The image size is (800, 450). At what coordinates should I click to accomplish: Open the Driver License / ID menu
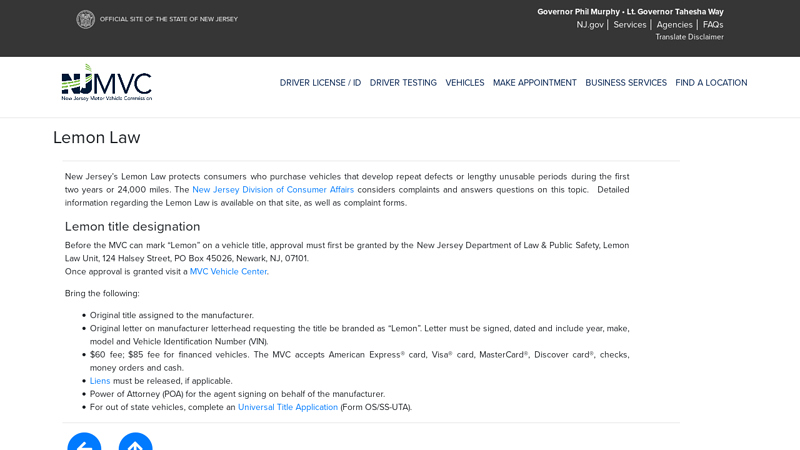(x=320, y=83)
